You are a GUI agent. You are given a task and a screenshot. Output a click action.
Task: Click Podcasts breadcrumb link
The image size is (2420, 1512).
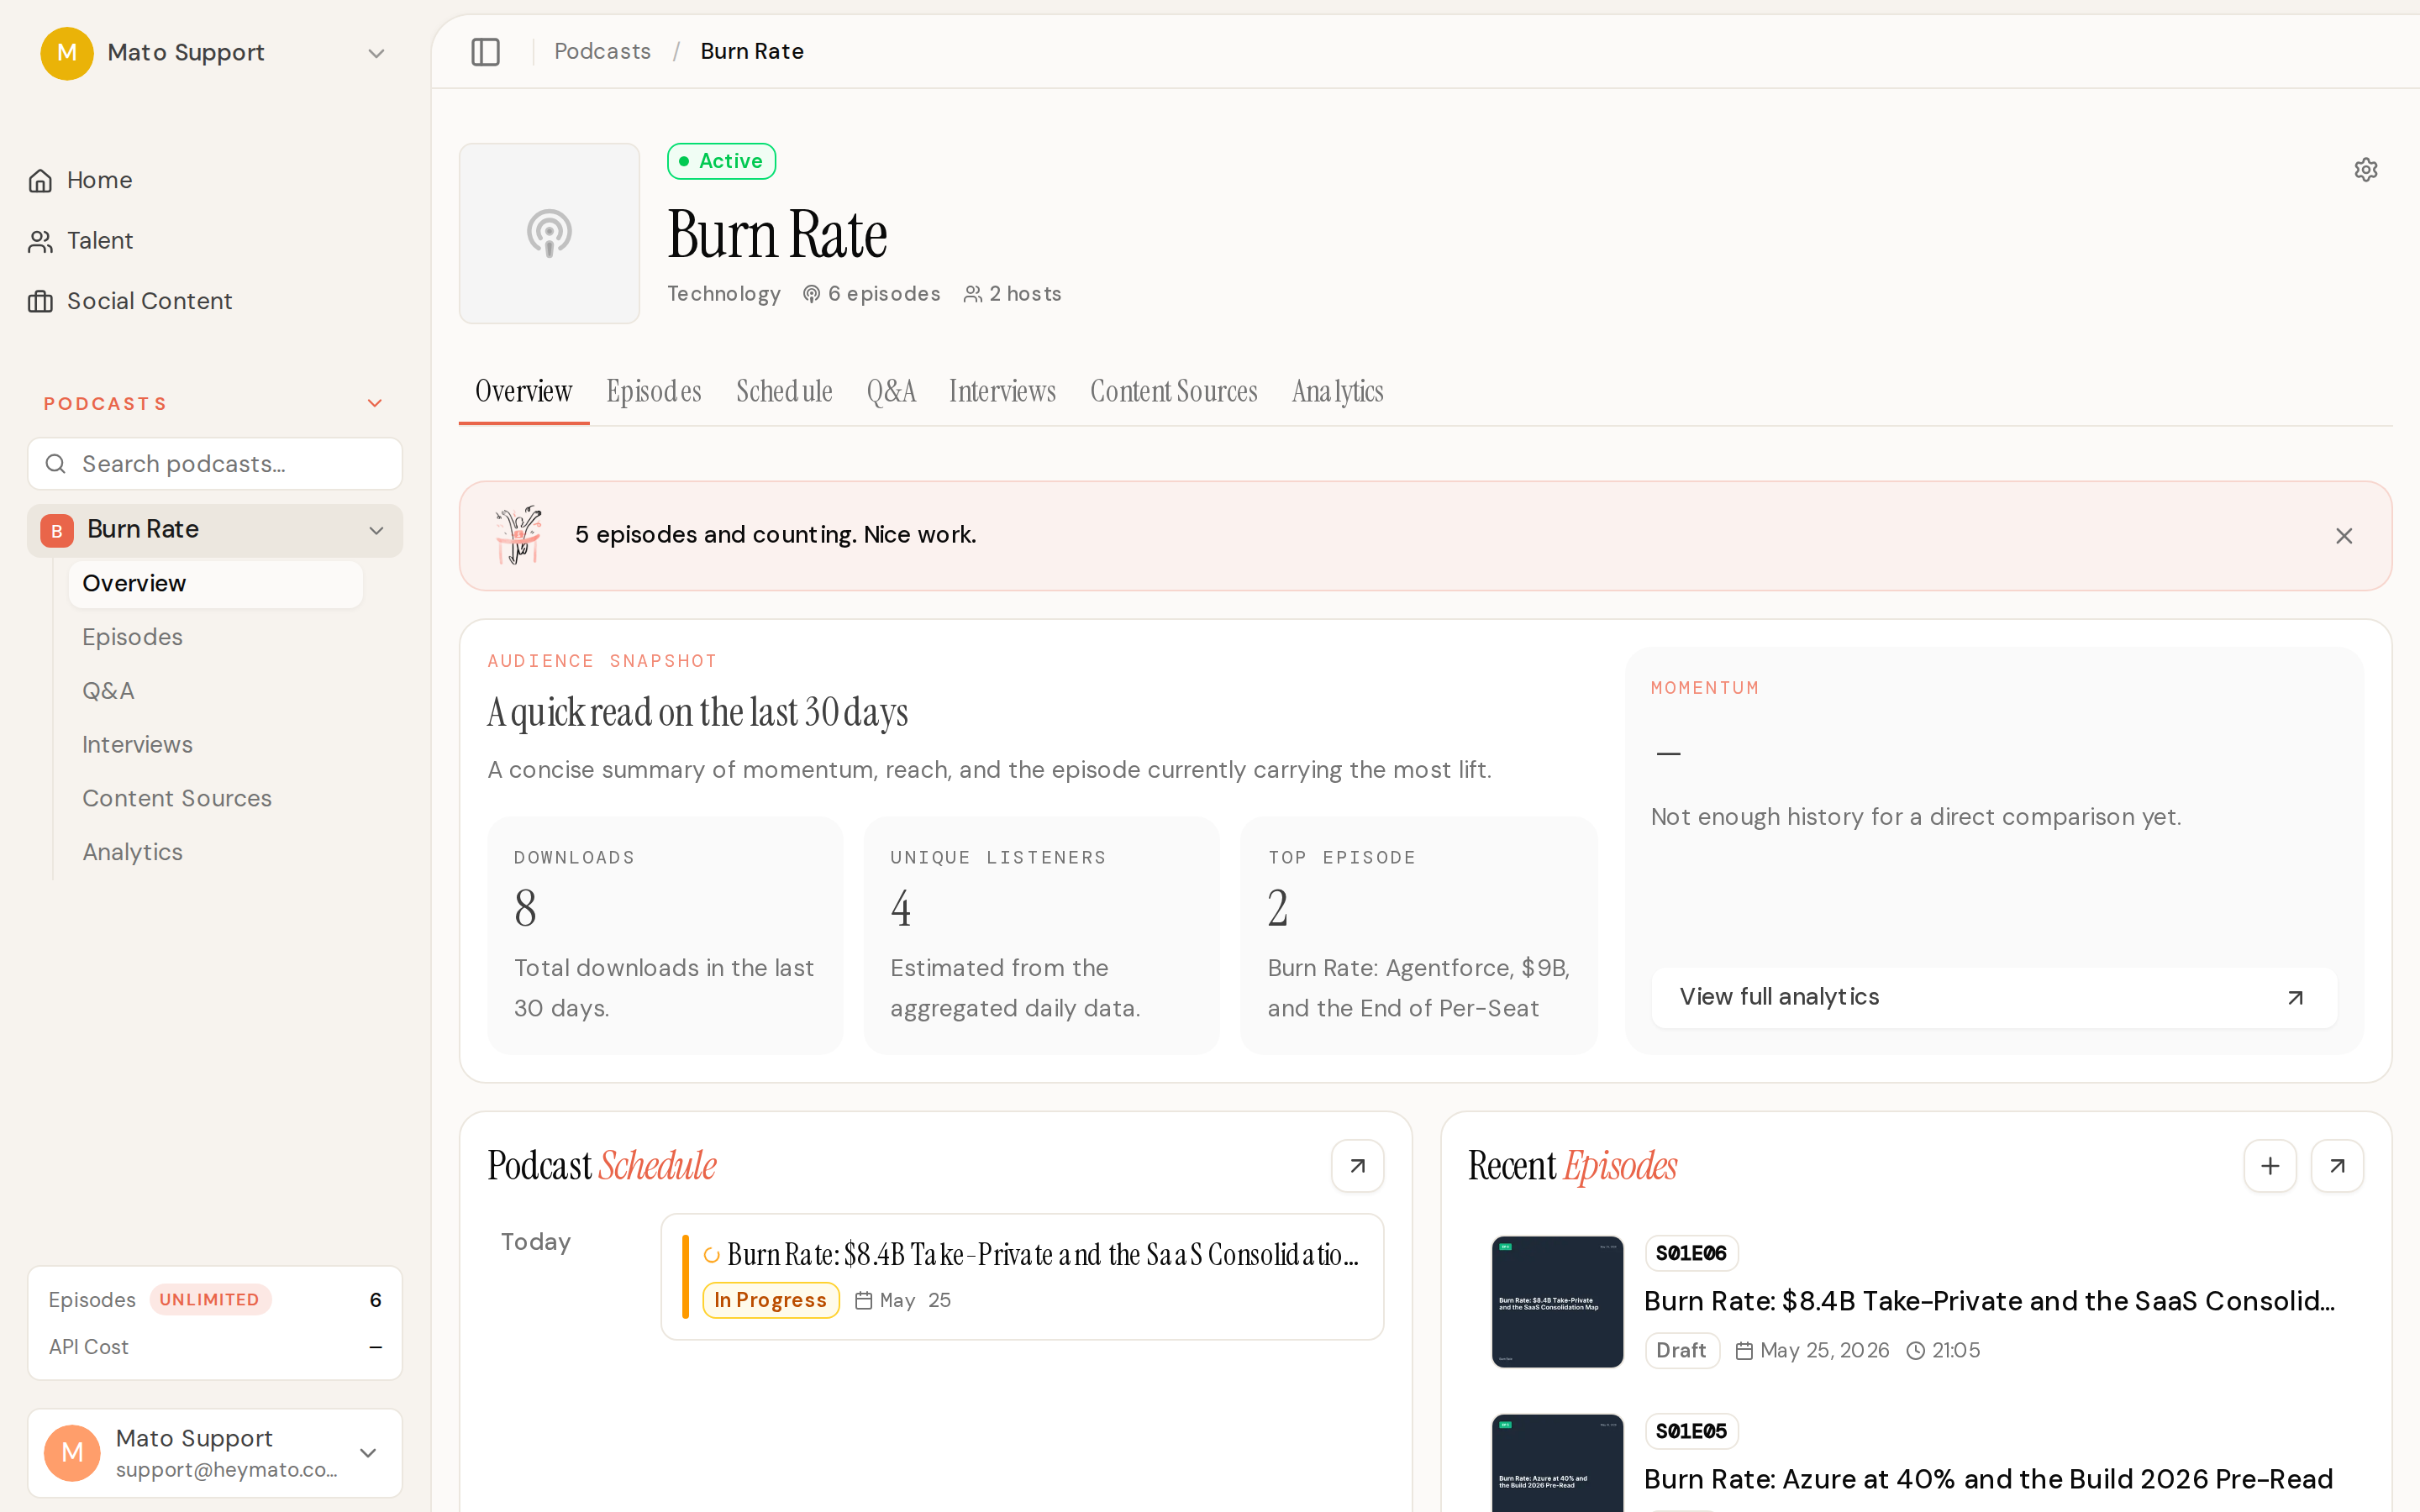(602, 51)
